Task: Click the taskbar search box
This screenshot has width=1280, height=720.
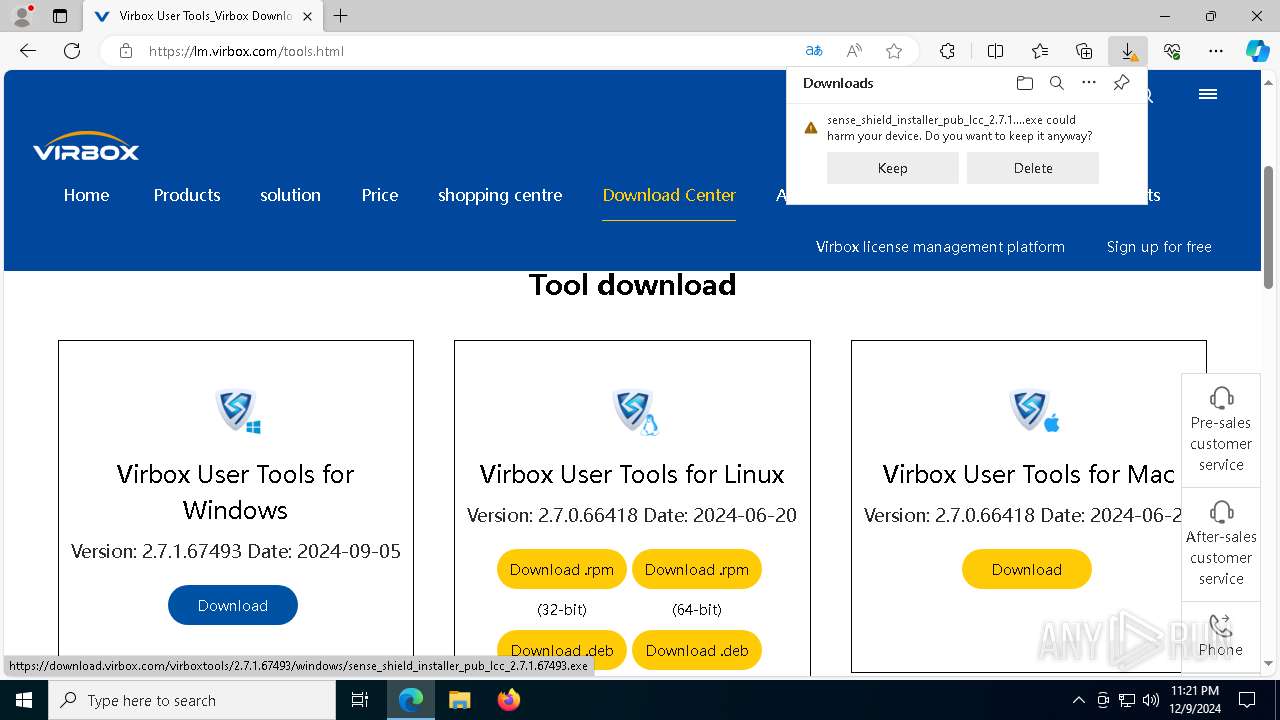Action: [192, 700]
